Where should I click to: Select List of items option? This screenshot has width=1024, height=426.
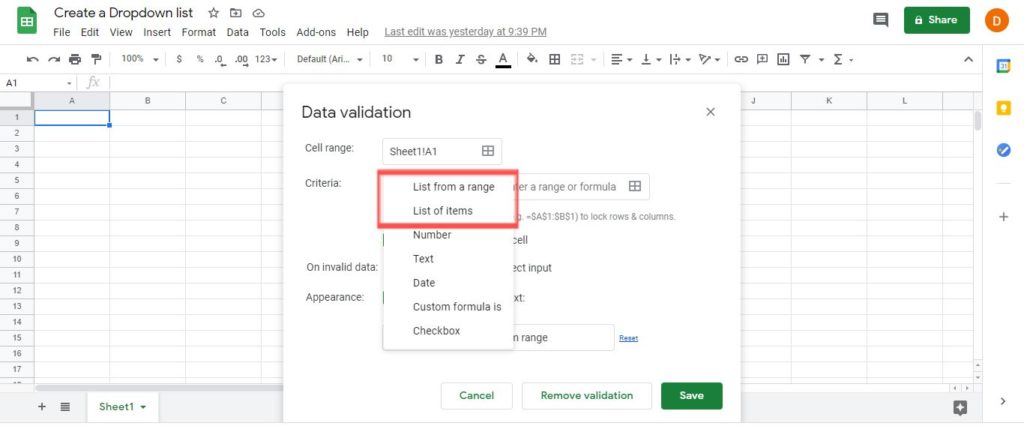pyautogui.click(x=448, y=211)
